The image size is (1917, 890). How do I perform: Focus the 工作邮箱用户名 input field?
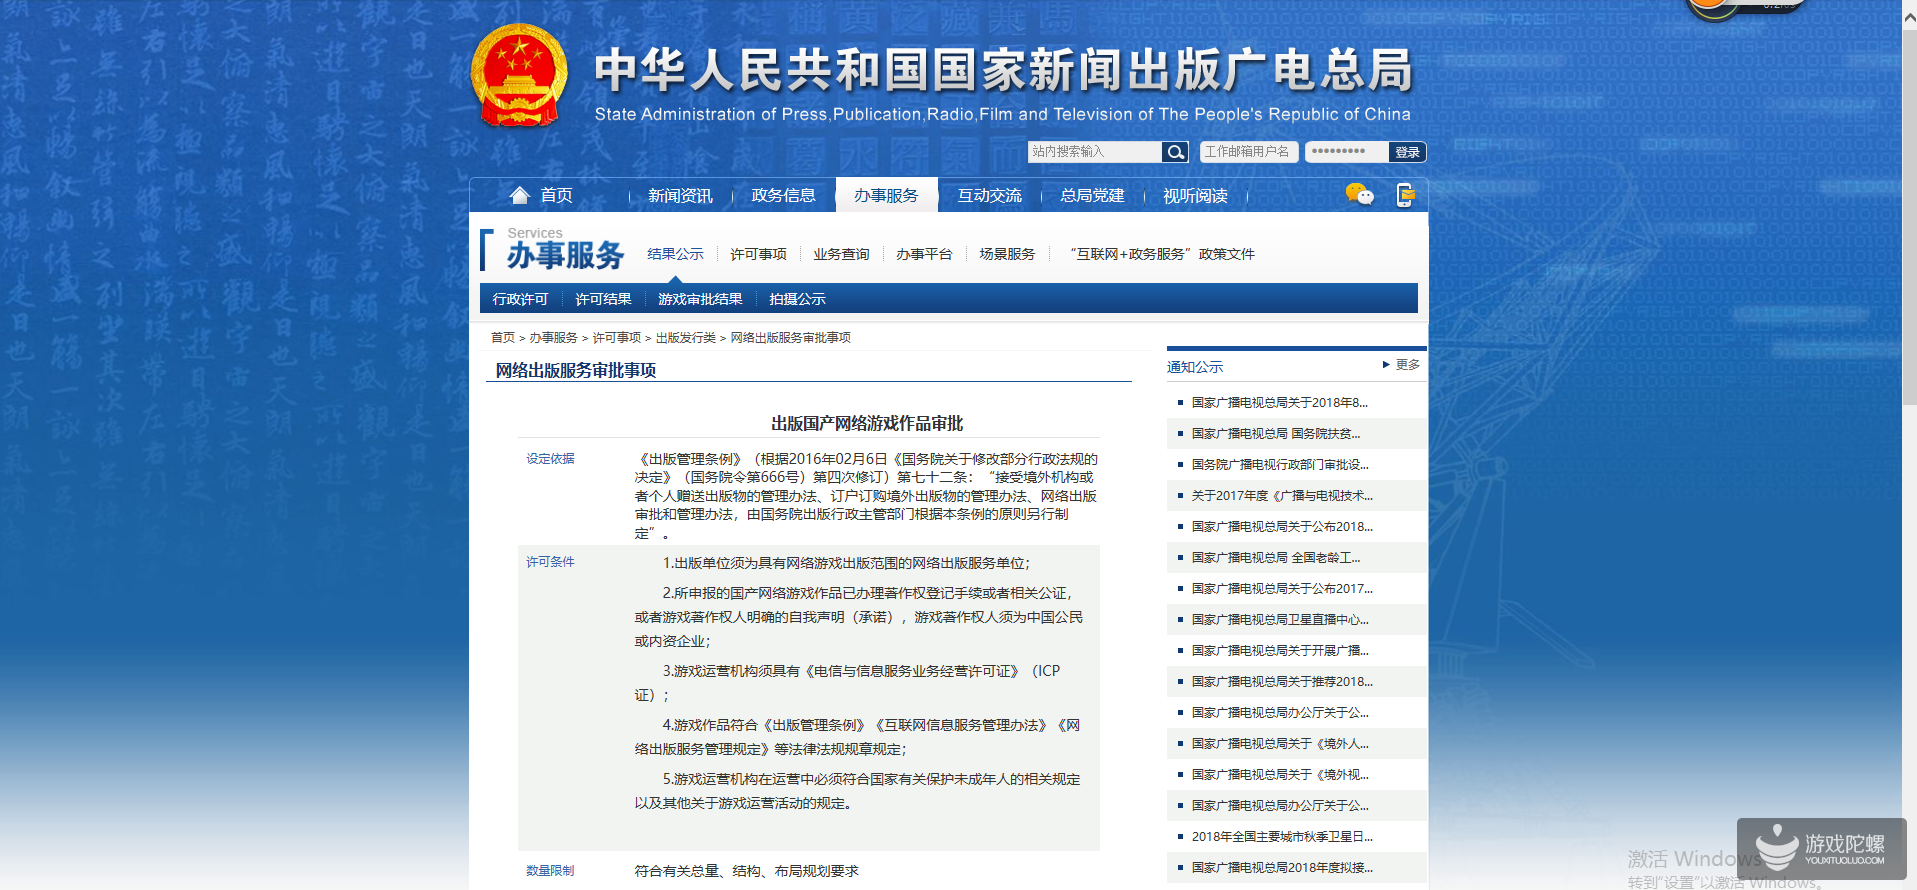click(x=1249, y=152)
